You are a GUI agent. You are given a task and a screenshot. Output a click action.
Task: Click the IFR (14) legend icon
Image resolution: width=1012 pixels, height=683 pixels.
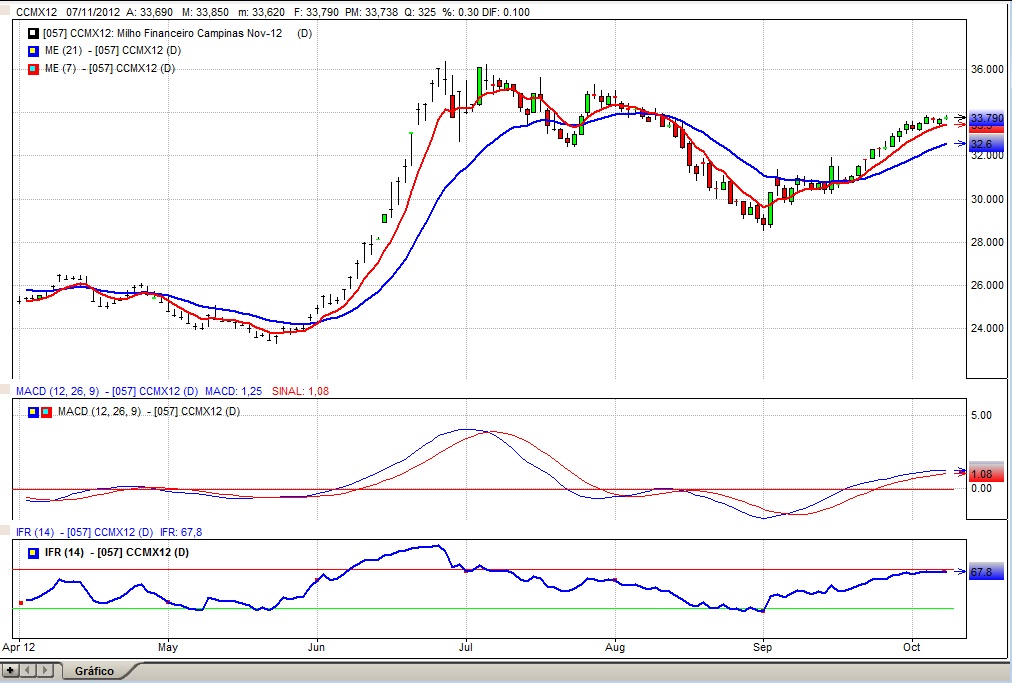[x=33, y=553]
